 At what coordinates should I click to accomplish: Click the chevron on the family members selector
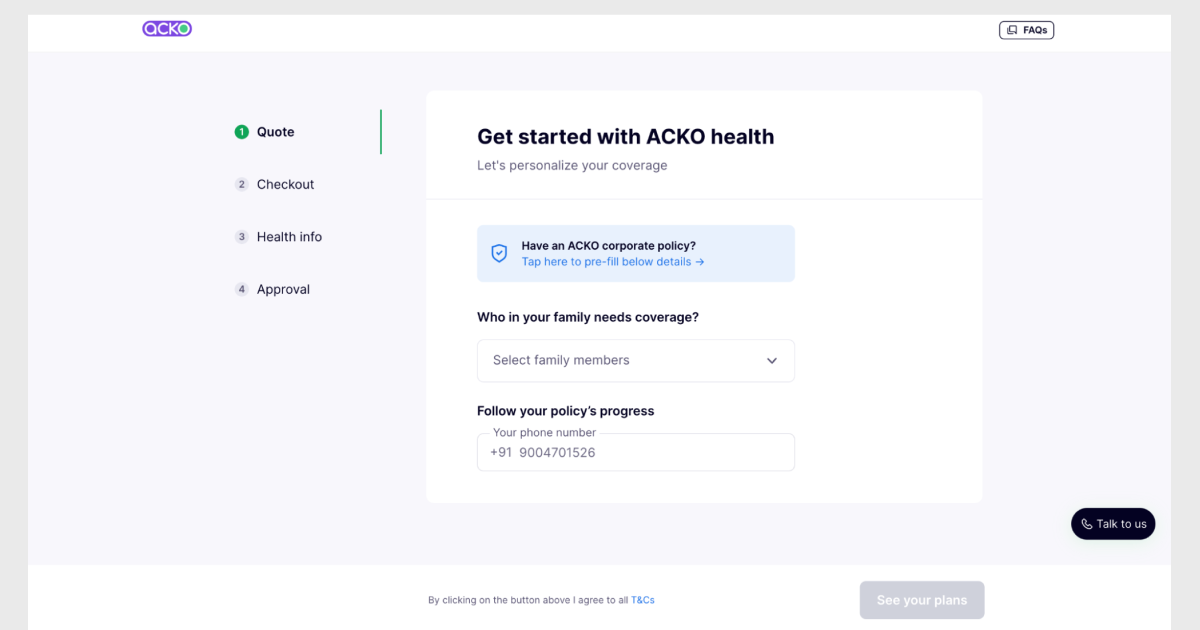coord(771,360)
